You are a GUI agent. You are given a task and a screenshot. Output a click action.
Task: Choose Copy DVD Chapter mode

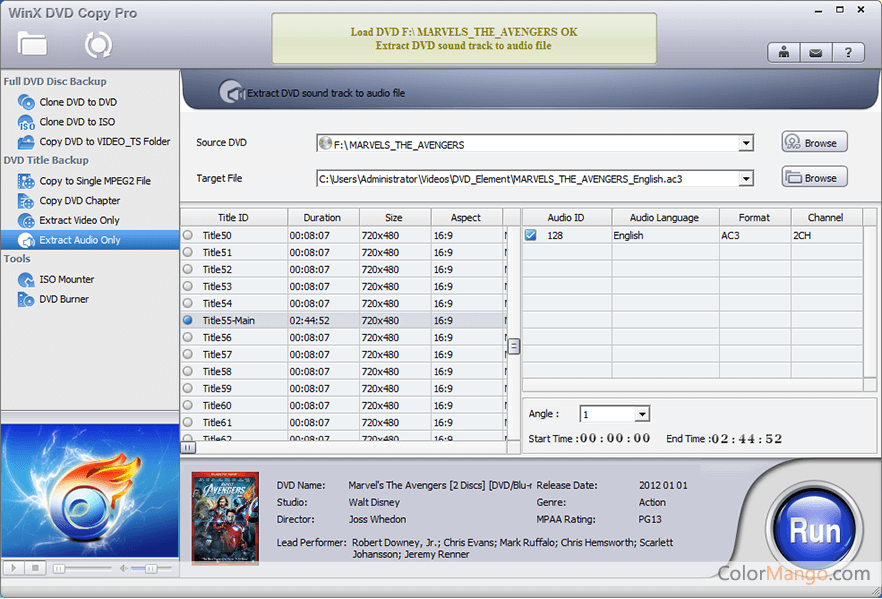tap(79, 201)
